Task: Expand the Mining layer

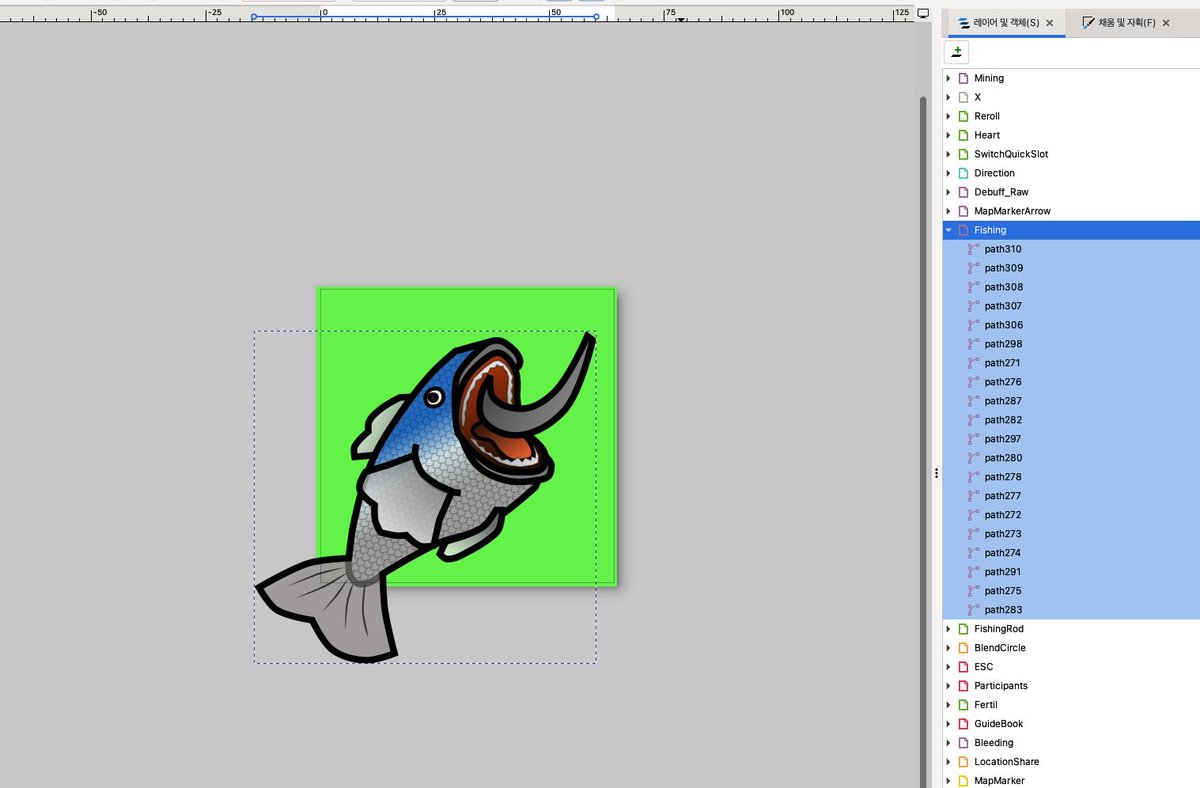Action: pos(948,78)
